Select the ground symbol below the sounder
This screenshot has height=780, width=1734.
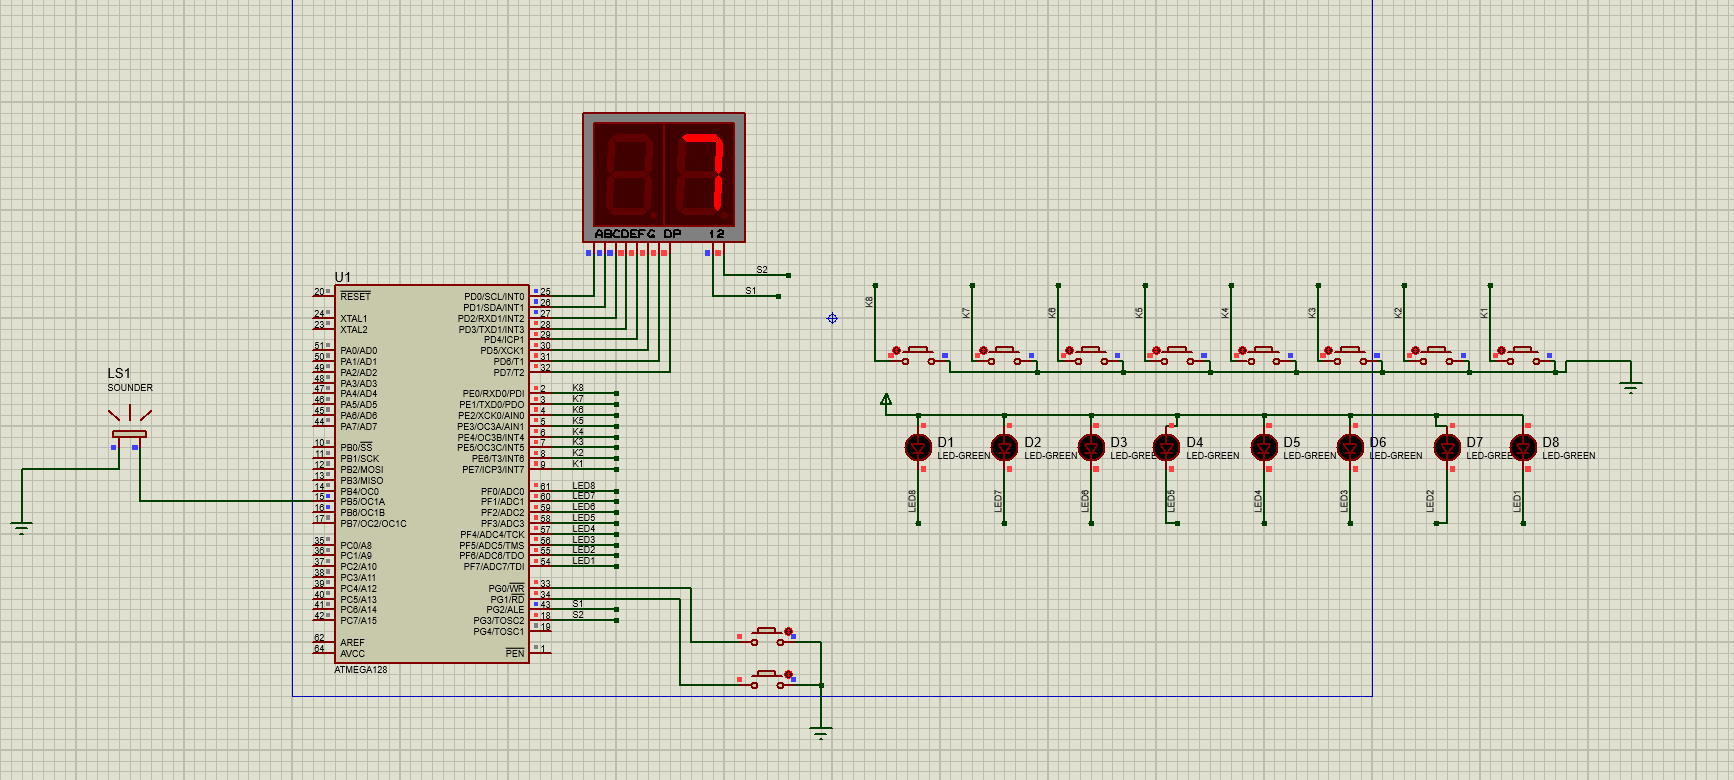(21, 527)
